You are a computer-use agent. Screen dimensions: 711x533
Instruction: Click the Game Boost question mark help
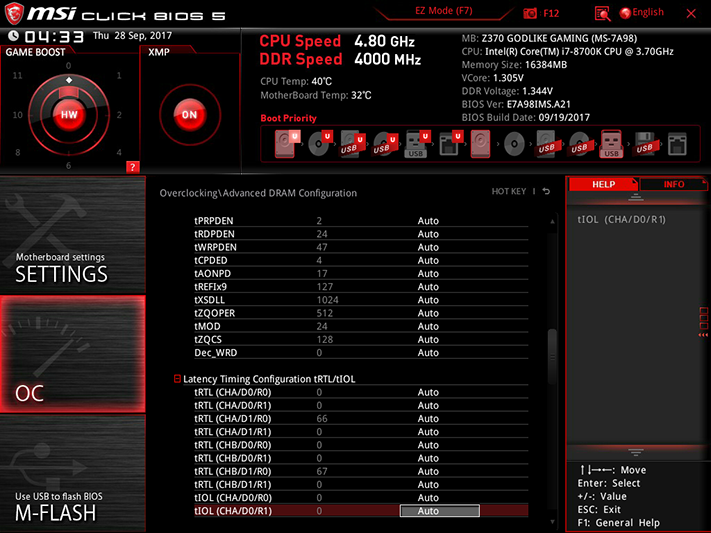coord(132,166)
